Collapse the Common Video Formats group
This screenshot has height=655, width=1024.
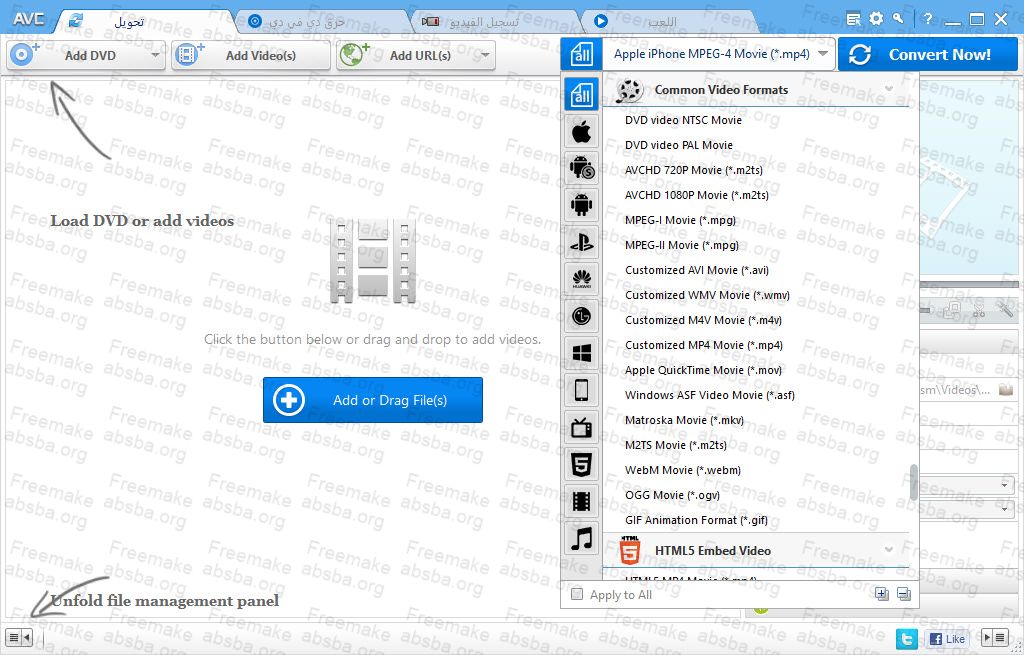(889, 88)
